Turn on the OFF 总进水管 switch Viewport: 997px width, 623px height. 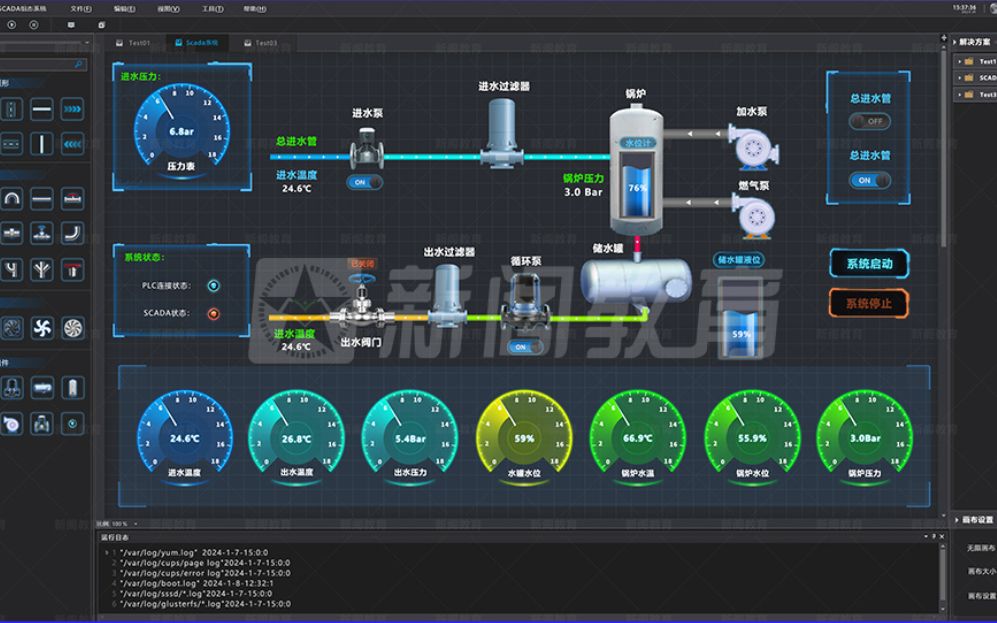pos(869,121)
